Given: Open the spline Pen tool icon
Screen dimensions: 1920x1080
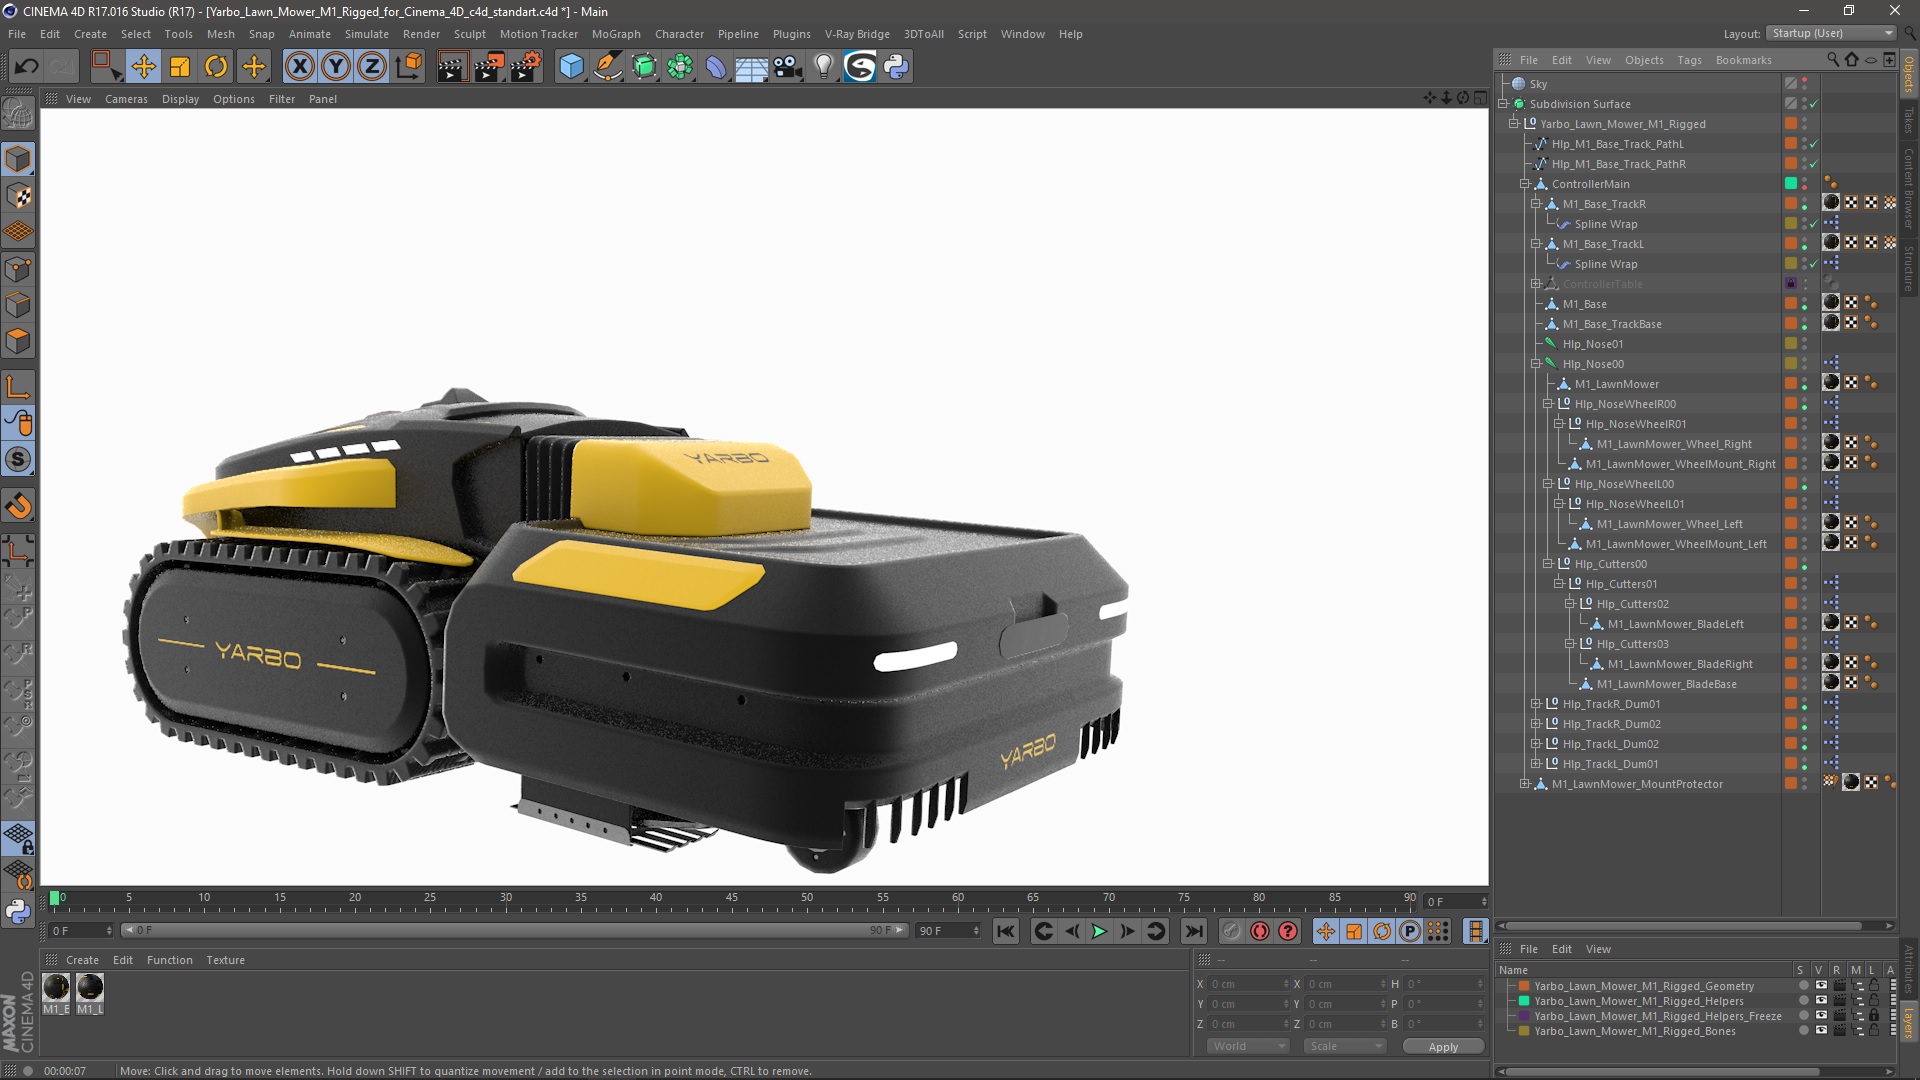Looking at the screenshot, I should (x=607, y=66).
